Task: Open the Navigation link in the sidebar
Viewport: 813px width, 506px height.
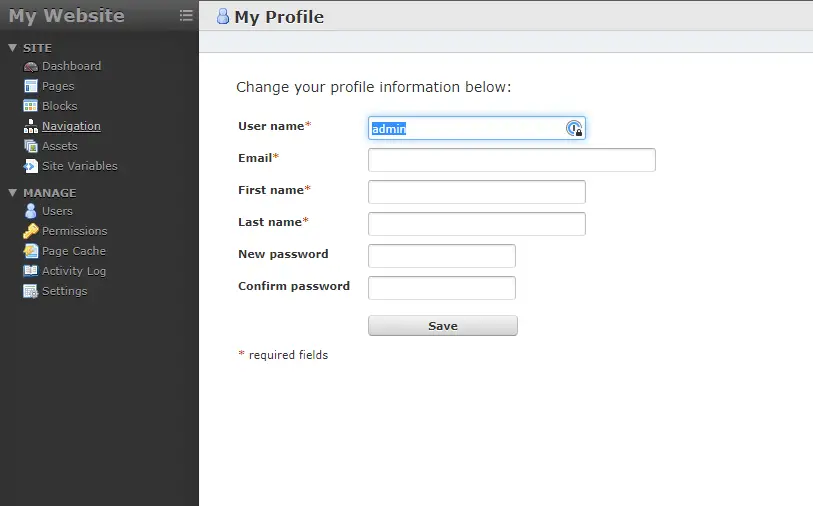Action: pos(71,126)
